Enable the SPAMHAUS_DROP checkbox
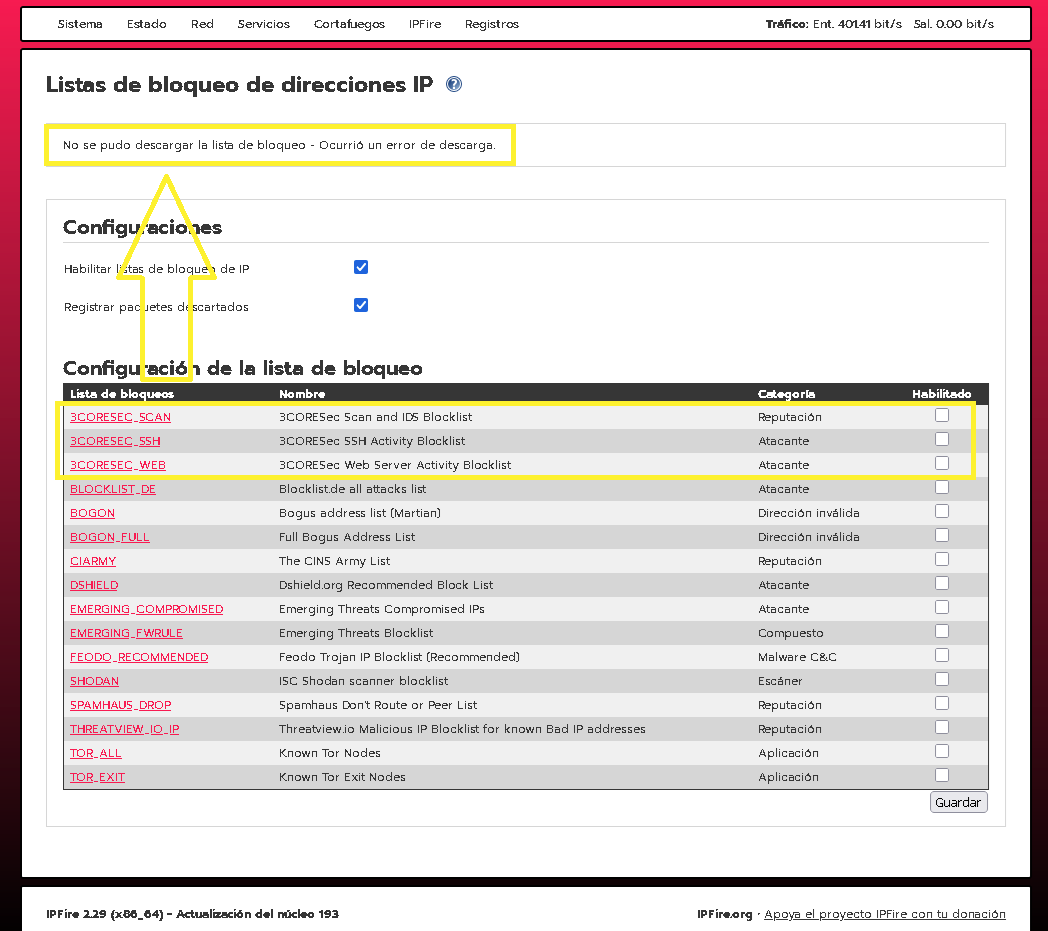 942,704
